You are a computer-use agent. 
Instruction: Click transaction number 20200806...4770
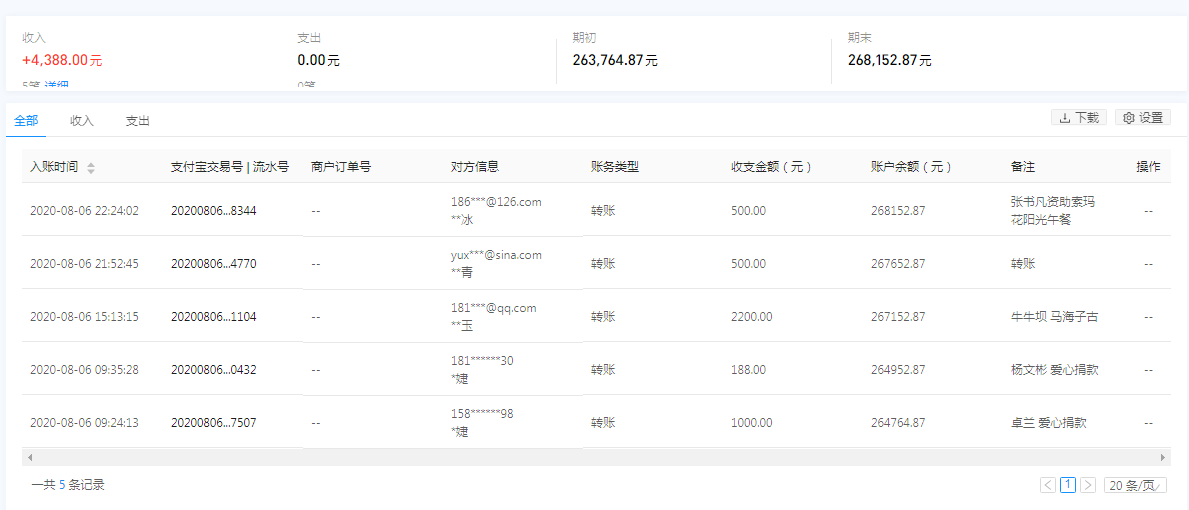pos(213,264)
